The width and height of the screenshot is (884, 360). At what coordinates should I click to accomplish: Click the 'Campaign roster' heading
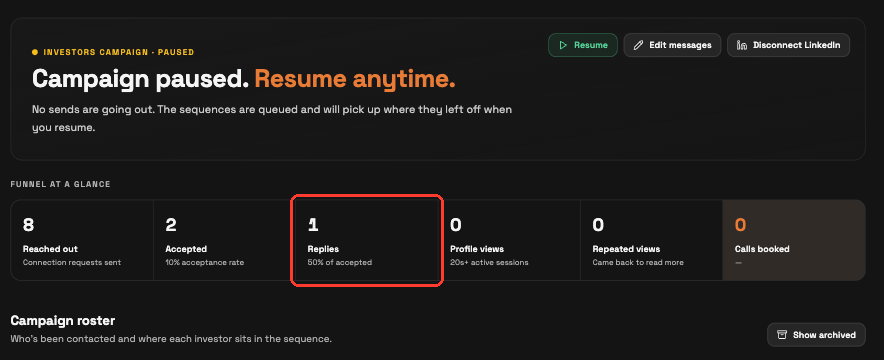click(x=63, y=321)
